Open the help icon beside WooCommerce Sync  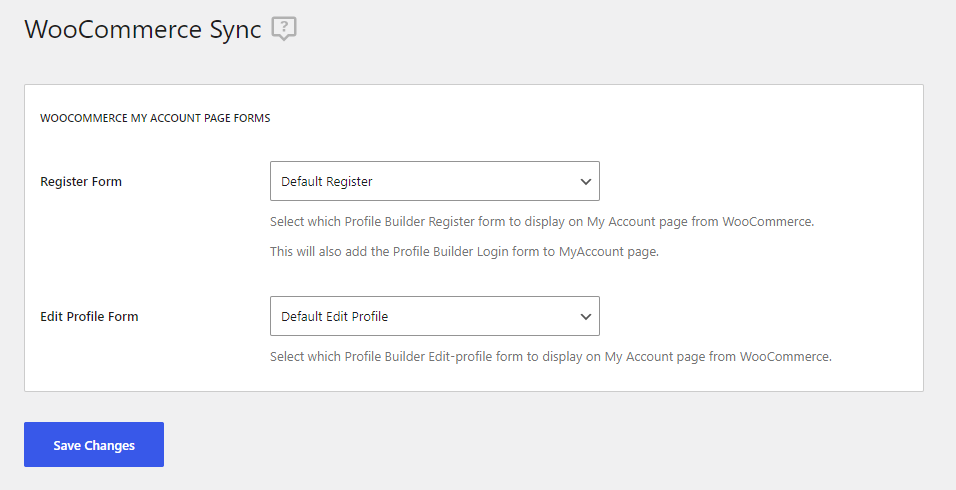click(x=284, y=29)
